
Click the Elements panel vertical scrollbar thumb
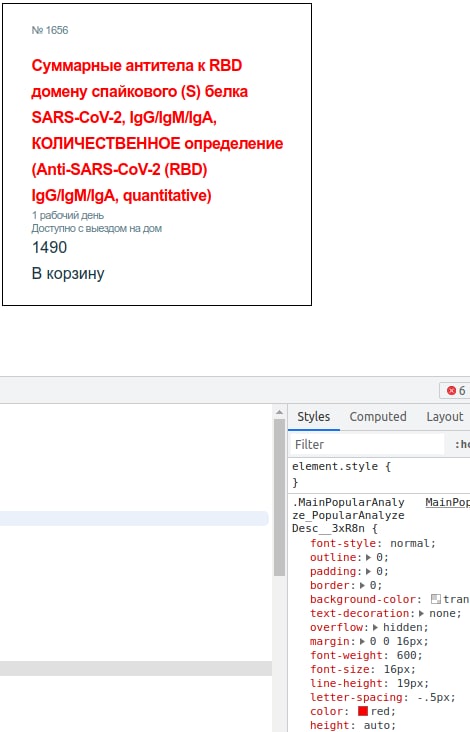click(x=279, y=497)
